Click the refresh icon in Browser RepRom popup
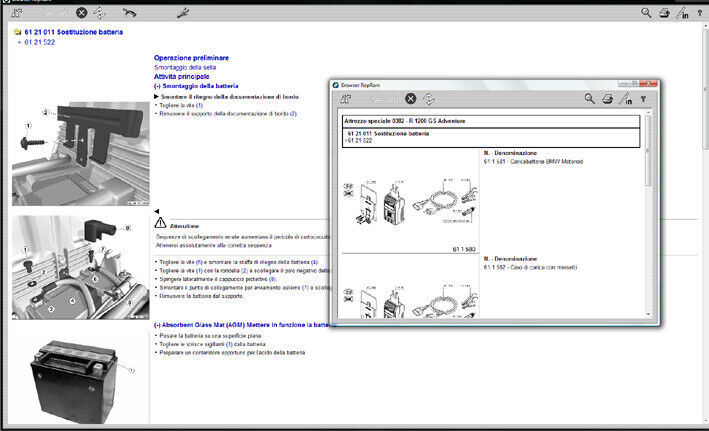 pos(428,99)
